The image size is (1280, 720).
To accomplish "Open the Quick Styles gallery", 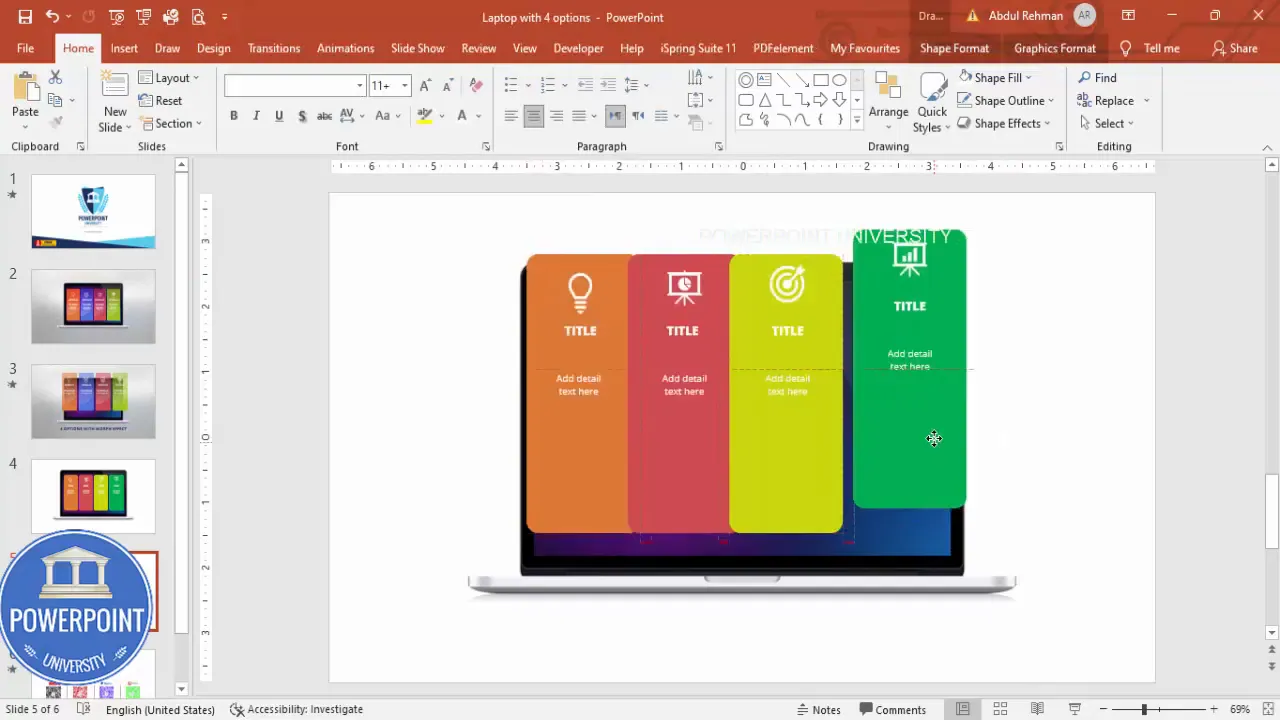I will pos(932,103).
